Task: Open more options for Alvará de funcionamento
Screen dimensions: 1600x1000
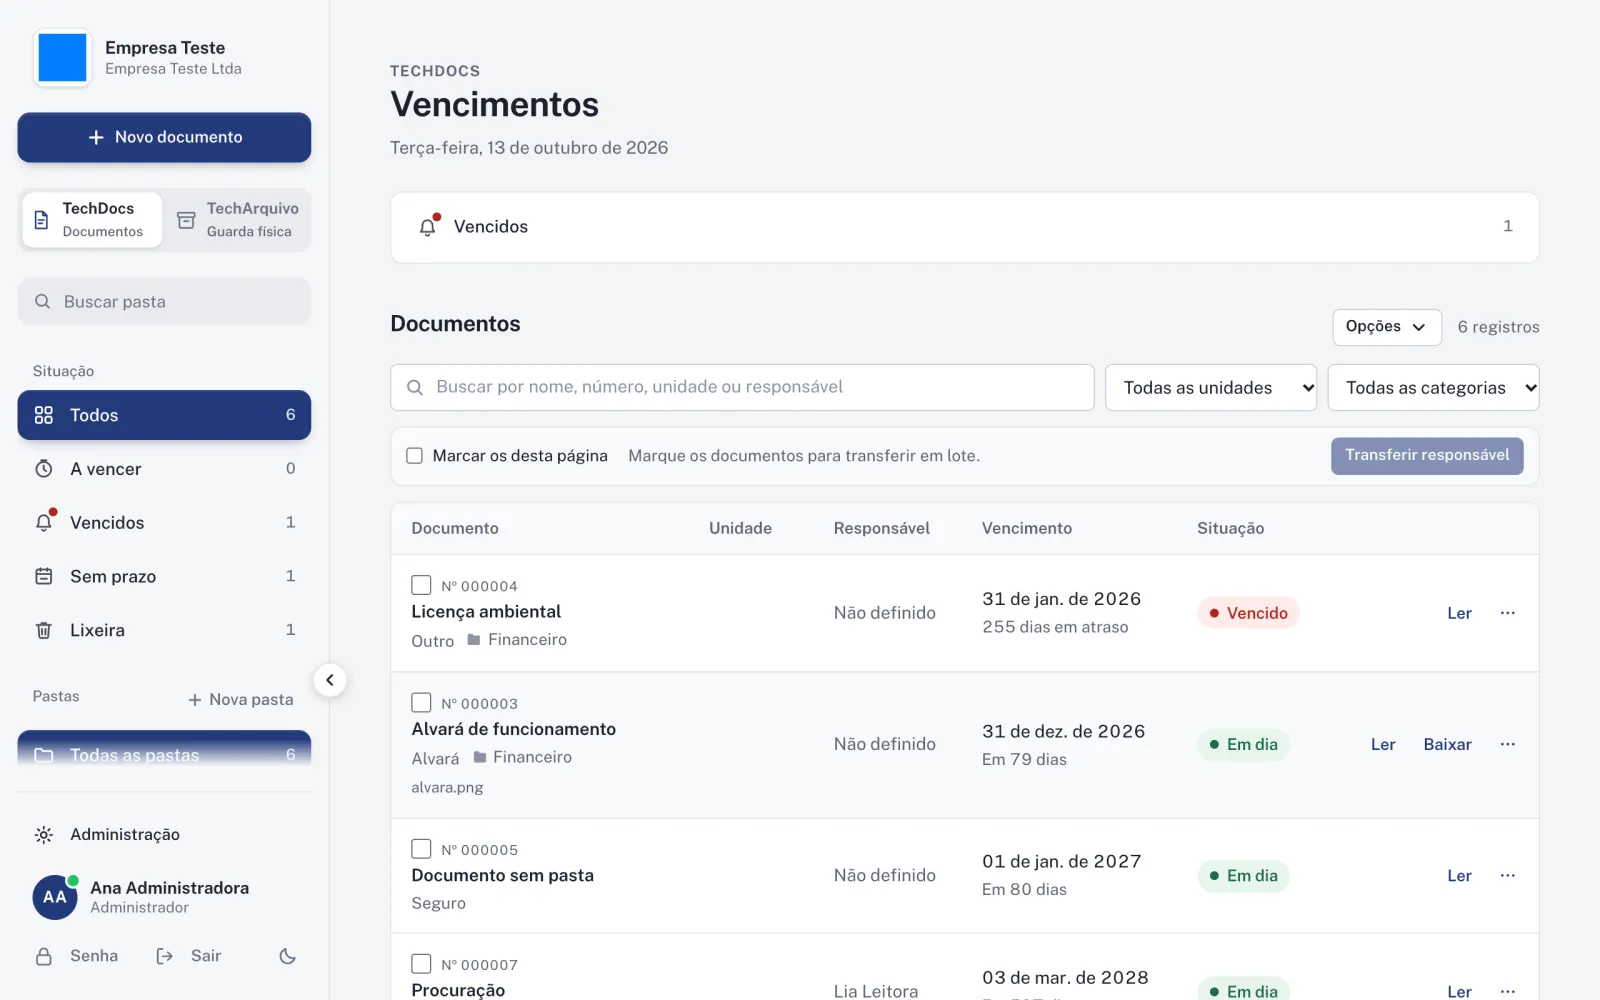Action: [x=1508, y=744]
